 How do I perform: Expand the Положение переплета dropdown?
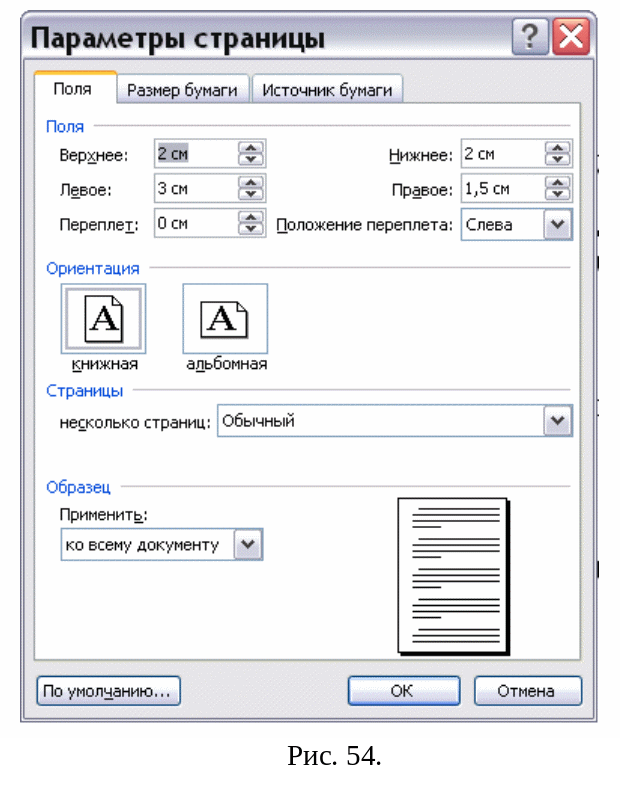(558, 225)
